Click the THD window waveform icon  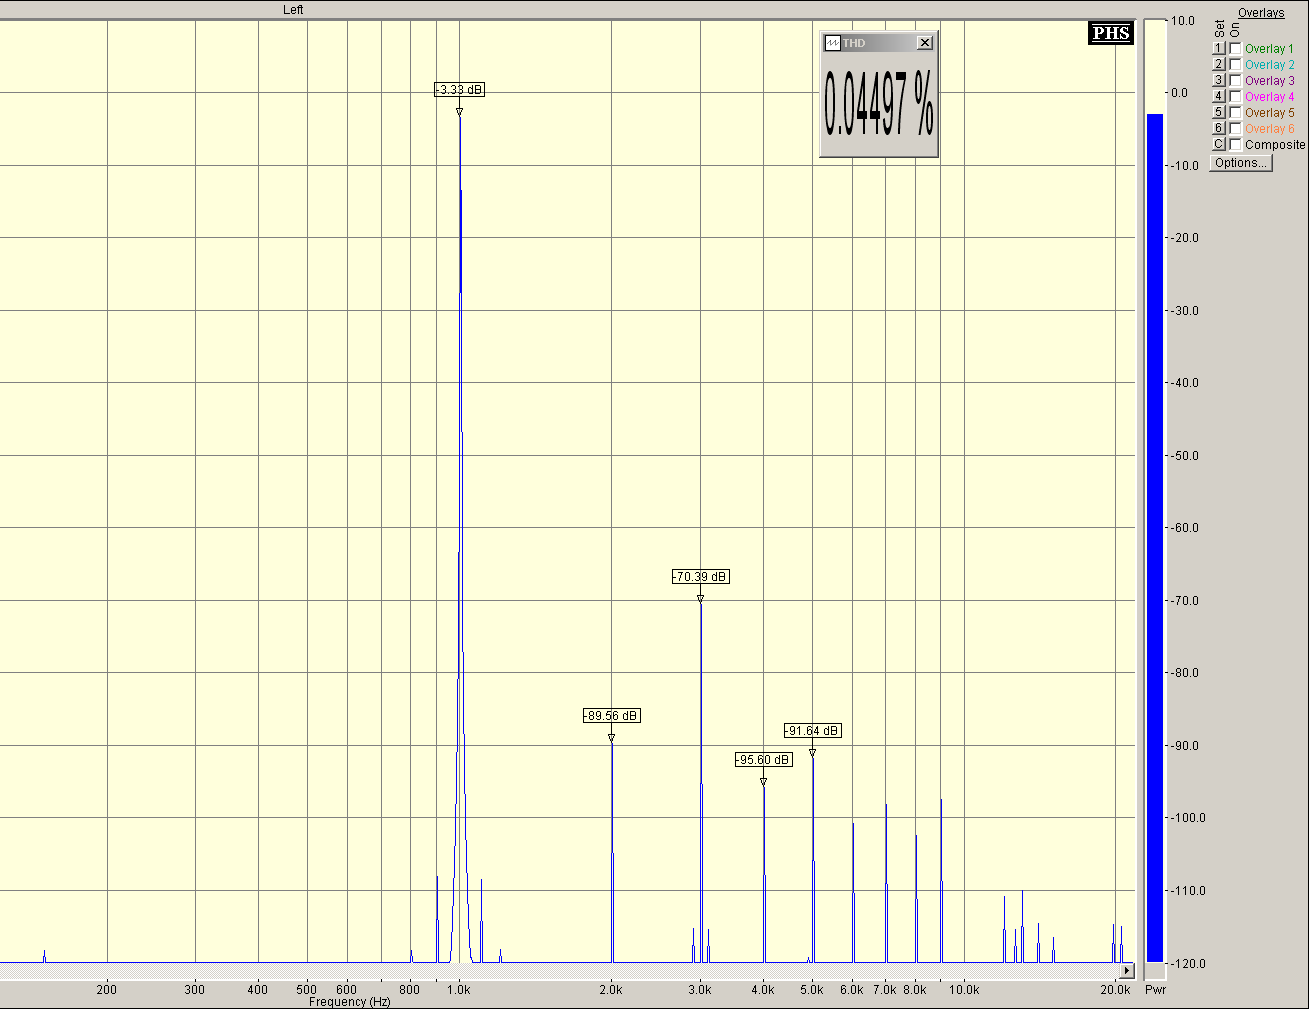point(832,43)
